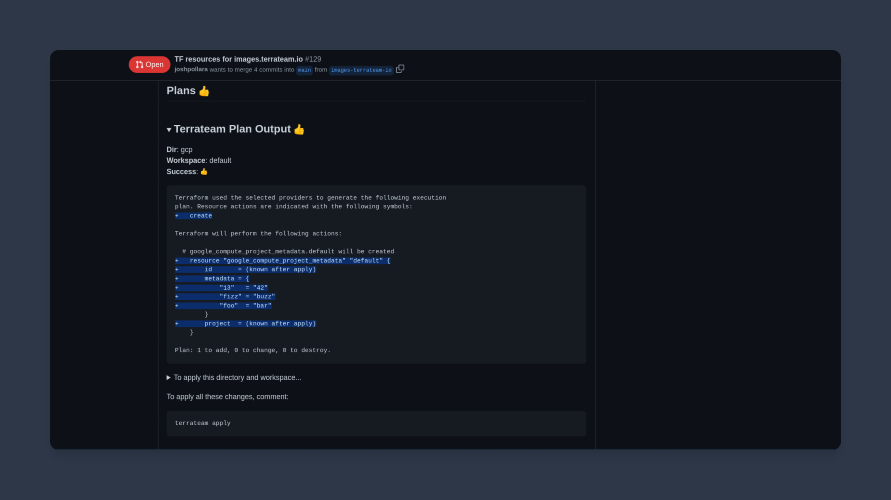The width and height of the screenshot is (891, 500).
Task: Click the Plans heading
Action: (181, 90)
